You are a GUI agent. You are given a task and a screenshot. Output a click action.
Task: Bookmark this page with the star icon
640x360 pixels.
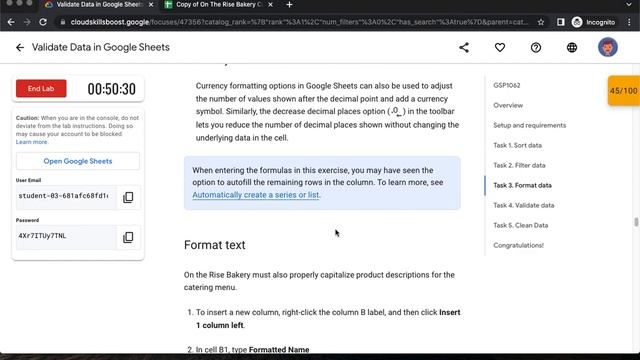pyautogui.click(x=541, y=22)
